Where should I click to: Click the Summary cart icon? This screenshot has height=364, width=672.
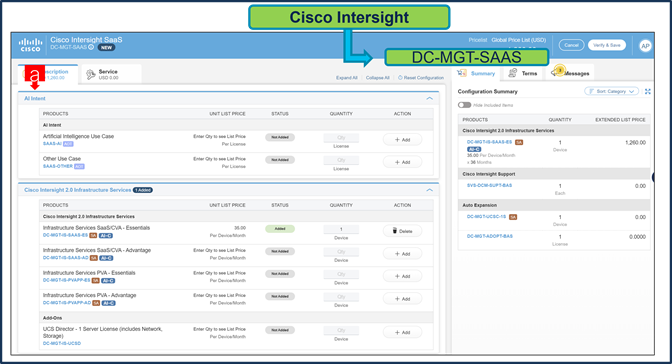pos(462,73)
